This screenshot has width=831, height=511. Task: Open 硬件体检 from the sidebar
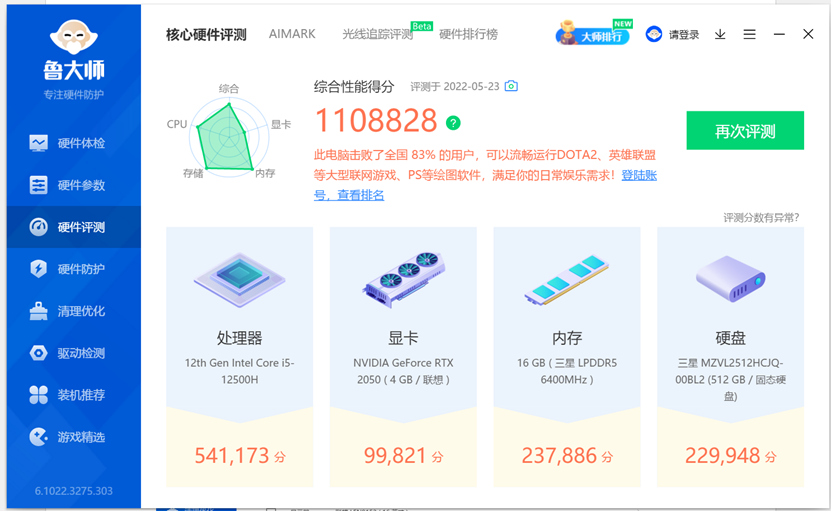pos(74,143)
